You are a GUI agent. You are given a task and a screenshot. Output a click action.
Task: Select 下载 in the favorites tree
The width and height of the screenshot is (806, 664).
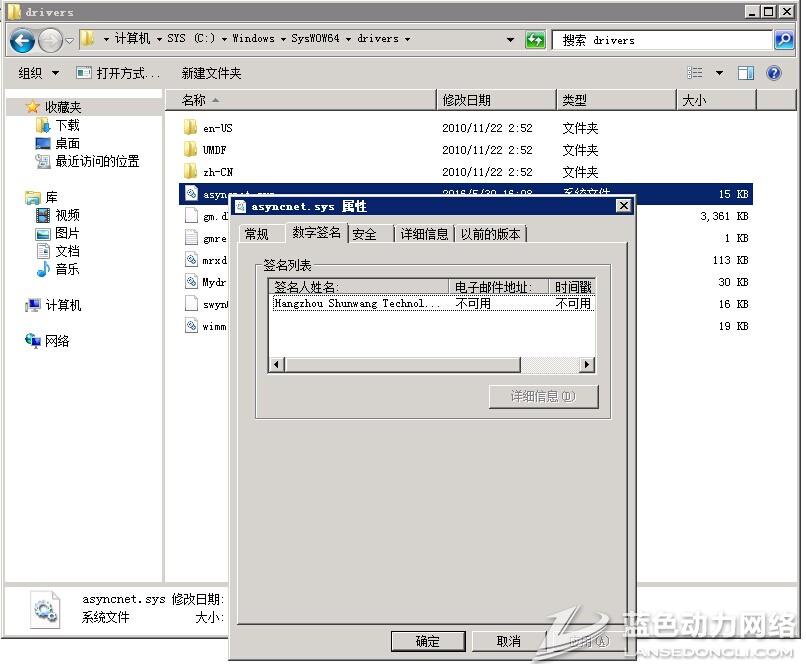tap(67, 125)
